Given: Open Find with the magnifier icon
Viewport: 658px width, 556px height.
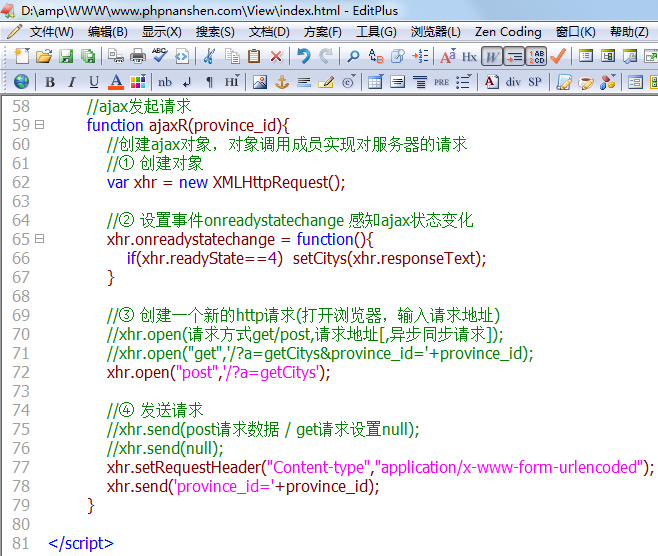Looking at the screenshot, I should coord(353,56).
